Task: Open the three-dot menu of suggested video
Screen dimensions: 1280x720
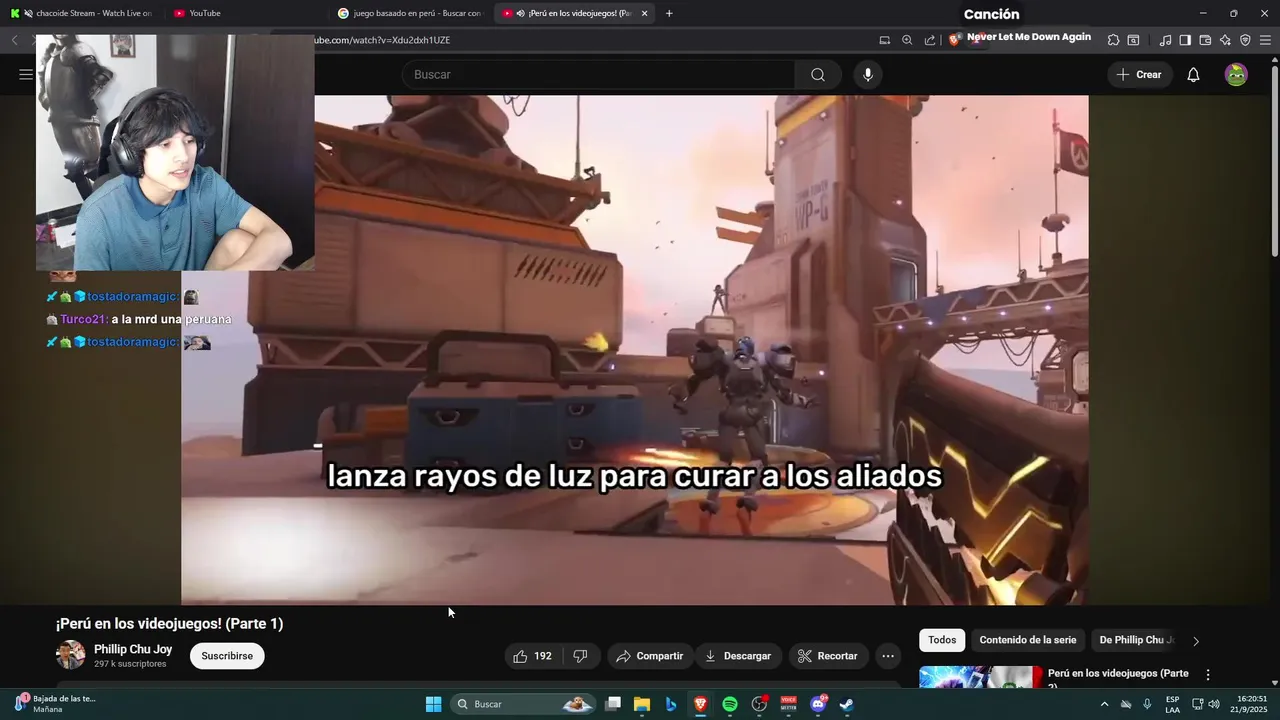Action: [1207, 675]
